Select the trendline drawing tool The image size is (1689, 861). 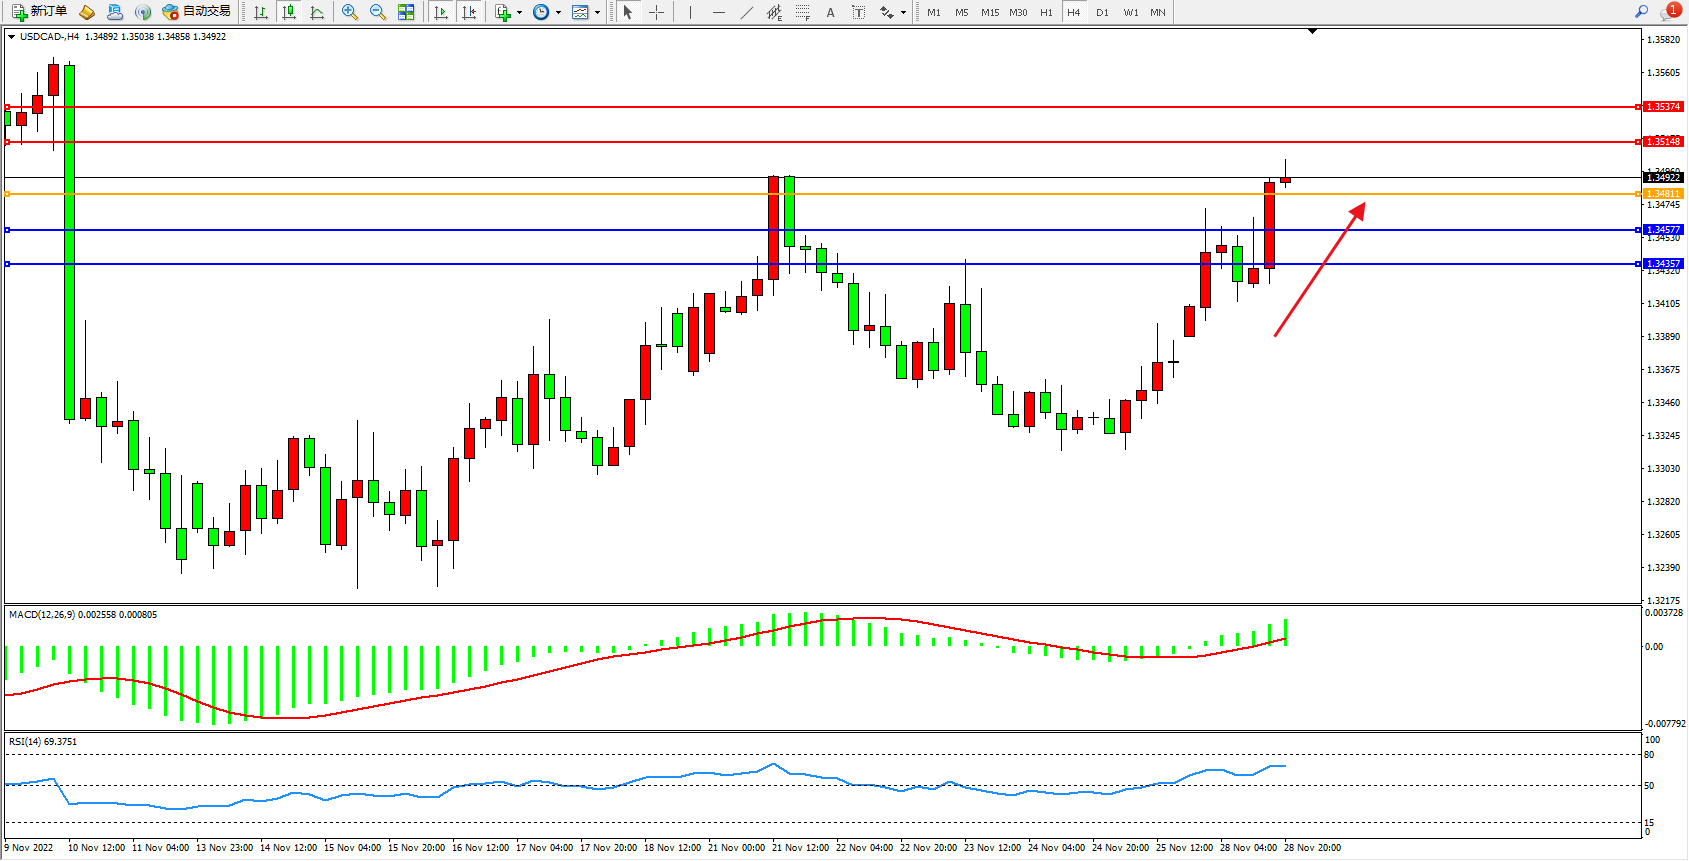[x=747, y=12]
